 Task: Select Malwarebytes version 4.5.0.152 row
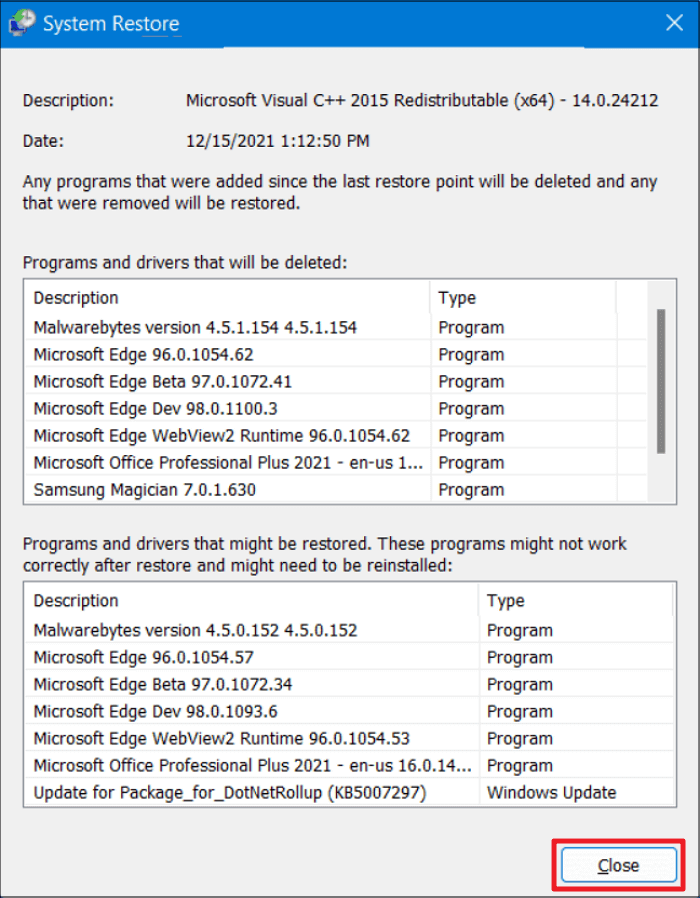[195, 630]
